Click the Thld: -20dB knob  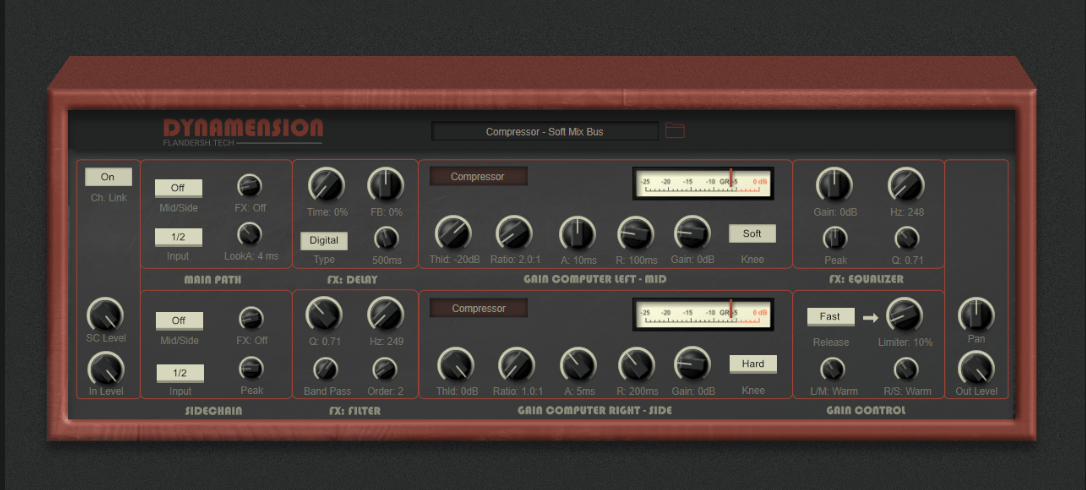(x=453, y=234)
